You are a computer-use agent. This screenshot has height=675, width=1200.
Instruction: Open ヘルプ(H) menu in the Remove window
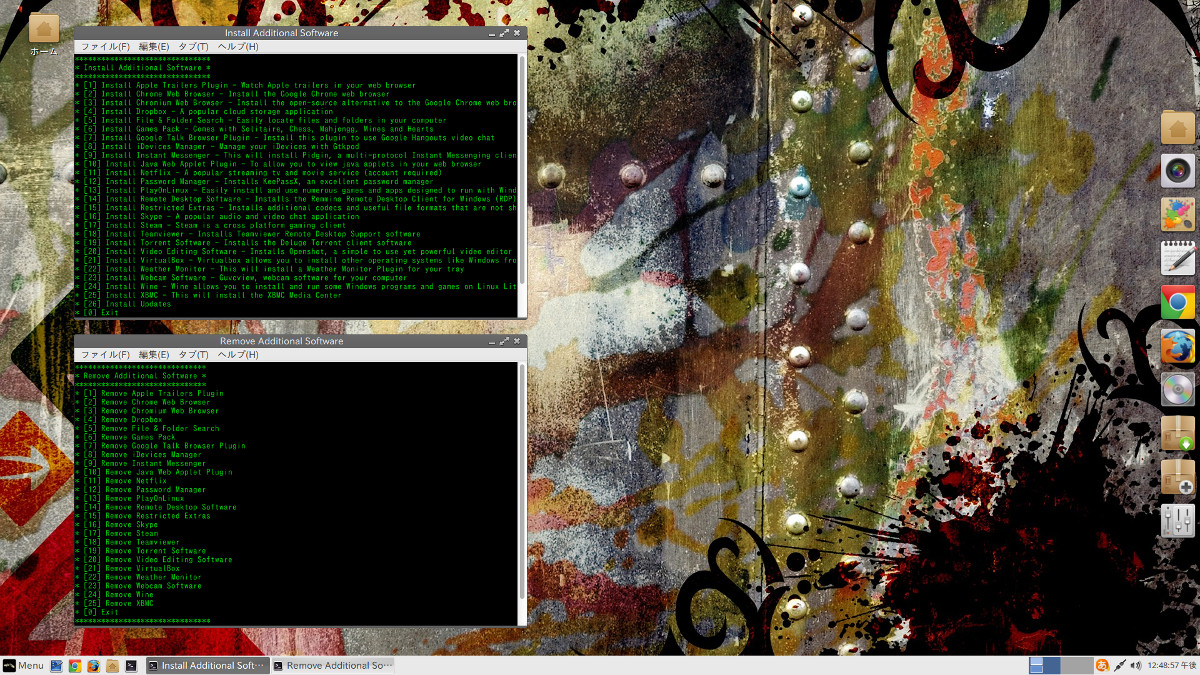[238, 355]
